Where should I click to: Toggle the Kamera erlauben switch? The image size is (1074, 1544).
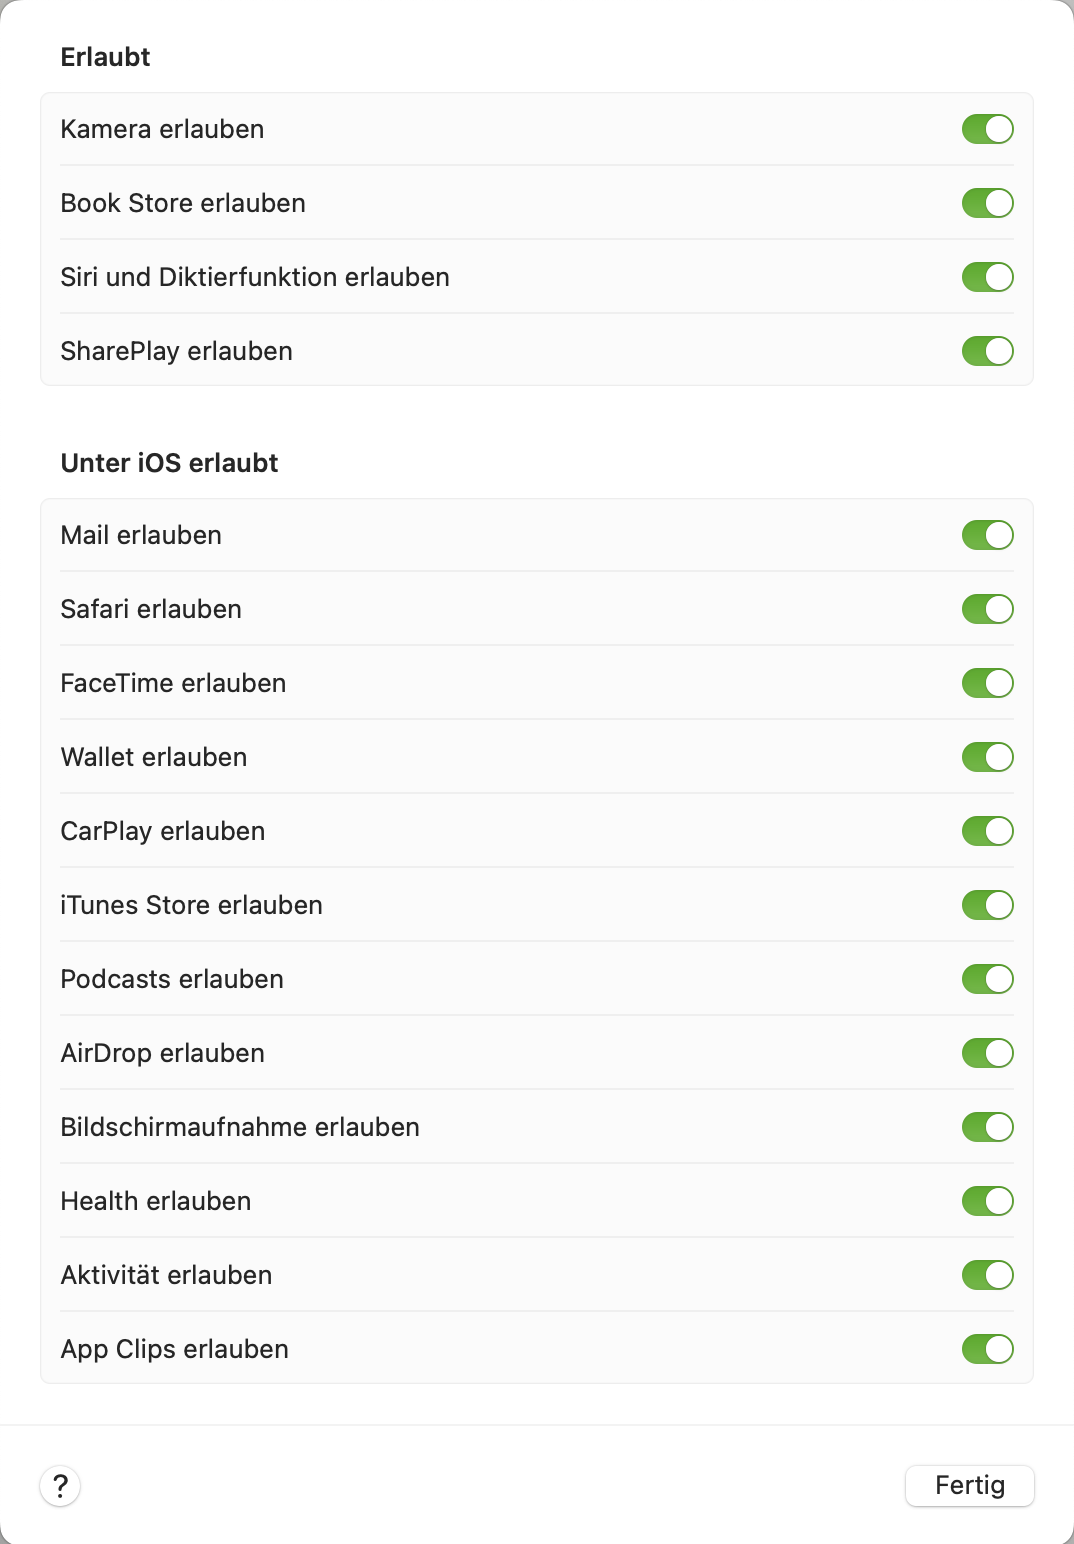[987, 129]
